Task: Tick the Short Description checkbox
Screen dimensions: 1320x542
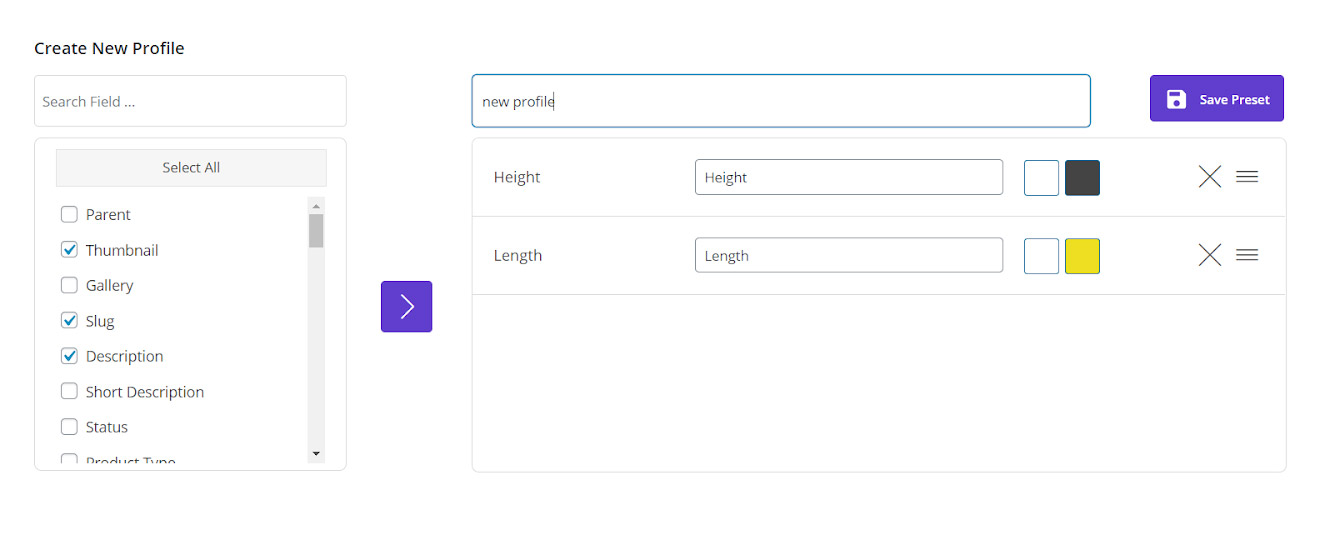Action: (69, 391)
